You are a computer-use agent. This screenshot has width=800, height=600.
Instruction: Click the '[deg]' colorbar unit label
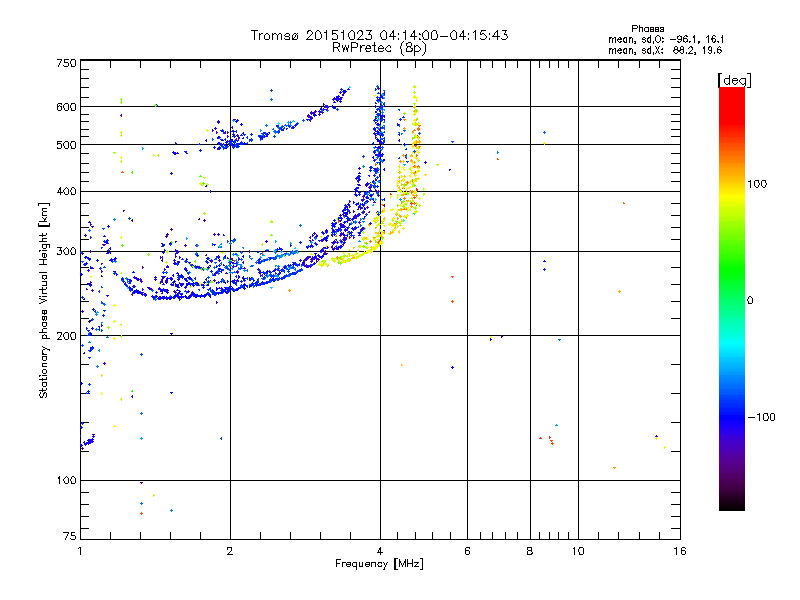pyautogui.click(x=734, y=81)
